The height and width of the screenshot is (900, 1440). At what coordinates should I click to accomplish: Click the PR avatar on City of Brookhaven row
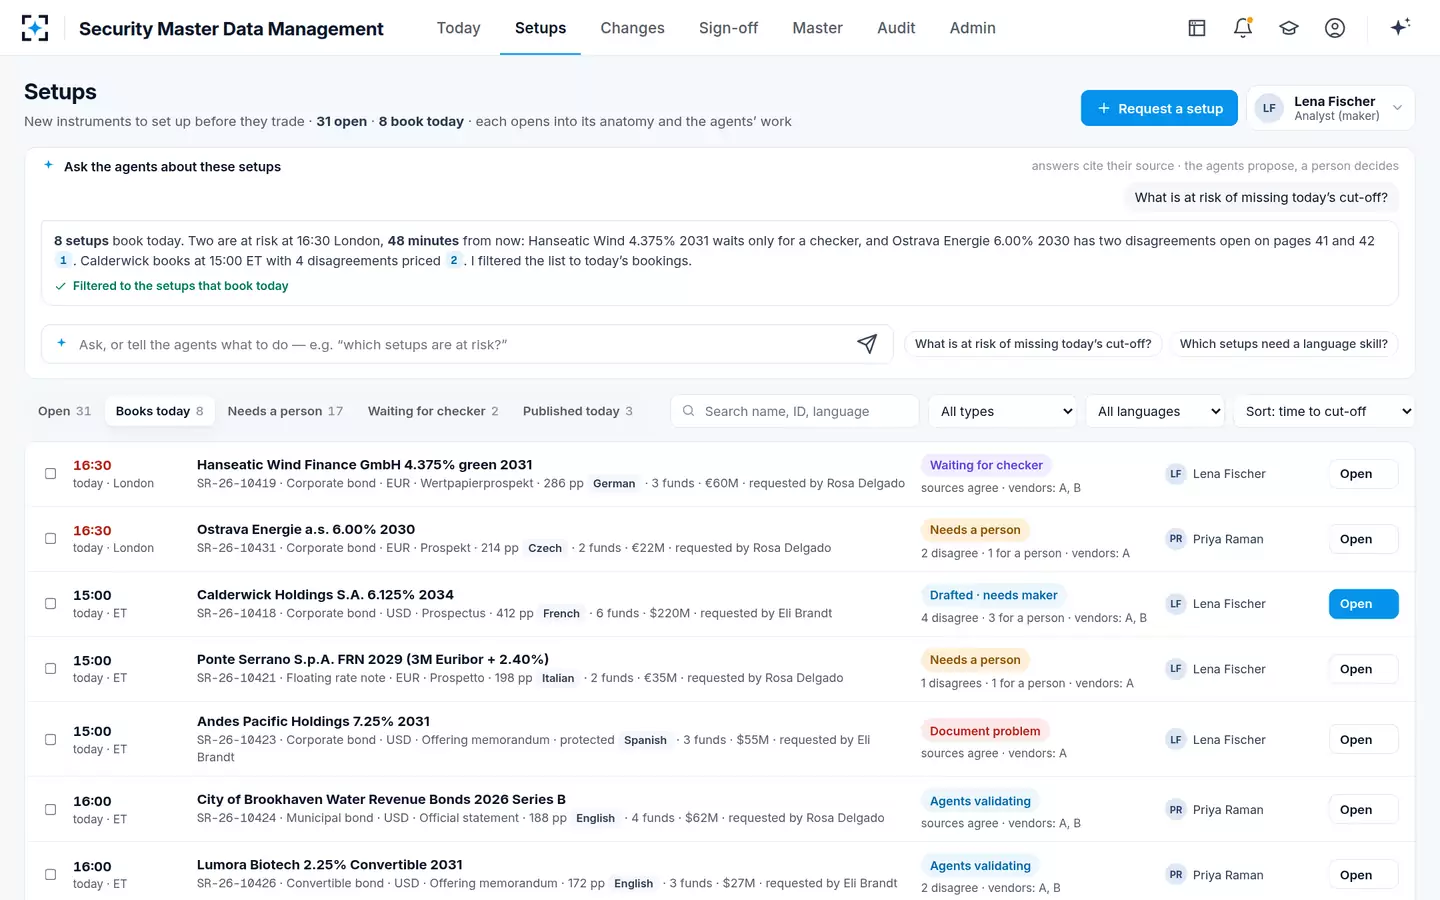(1176, 810)
